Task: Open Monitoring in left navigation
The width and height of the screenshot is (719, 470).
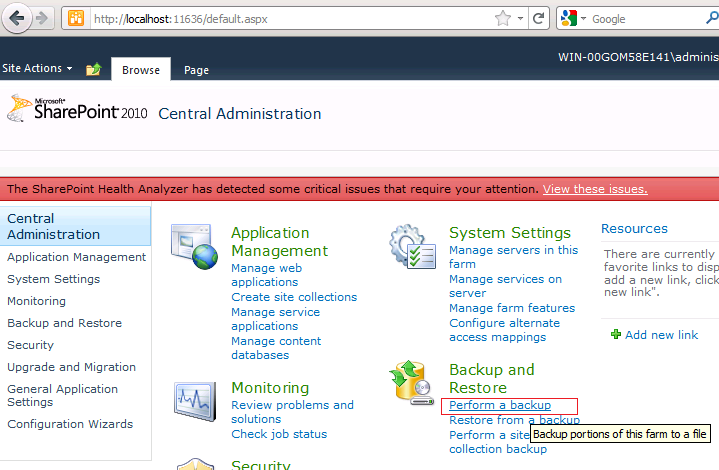Action: pyautogui.click(x=36, y=301)
